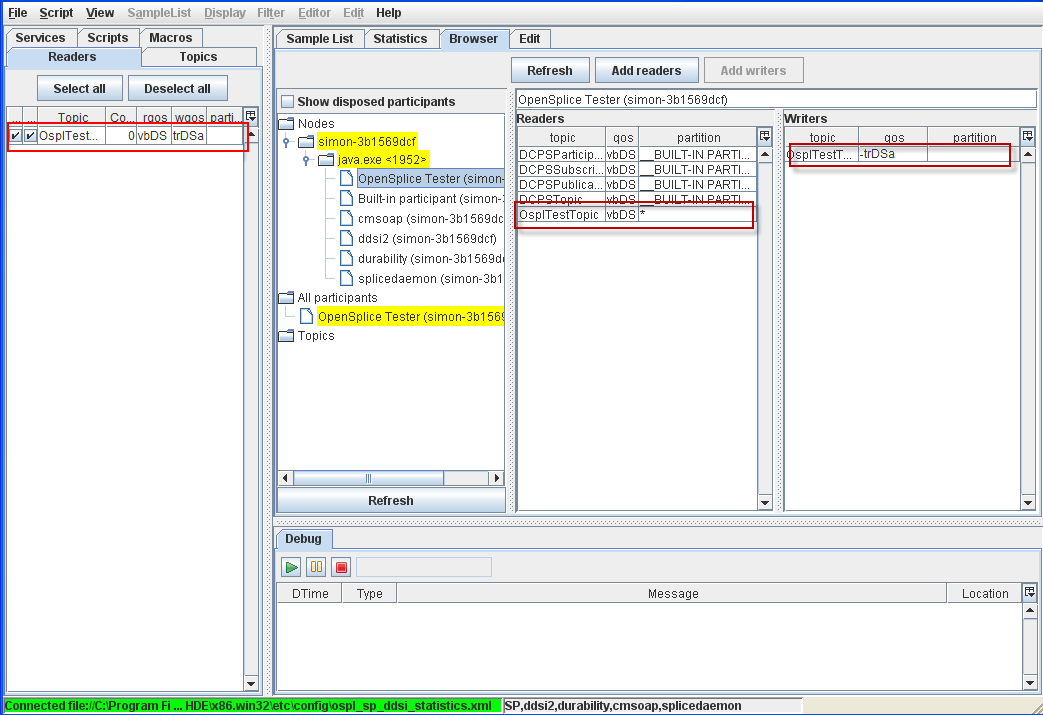Viewport: 1043px width, 715px height.
Task: Start the debug play button
Action: click(291, 567)
